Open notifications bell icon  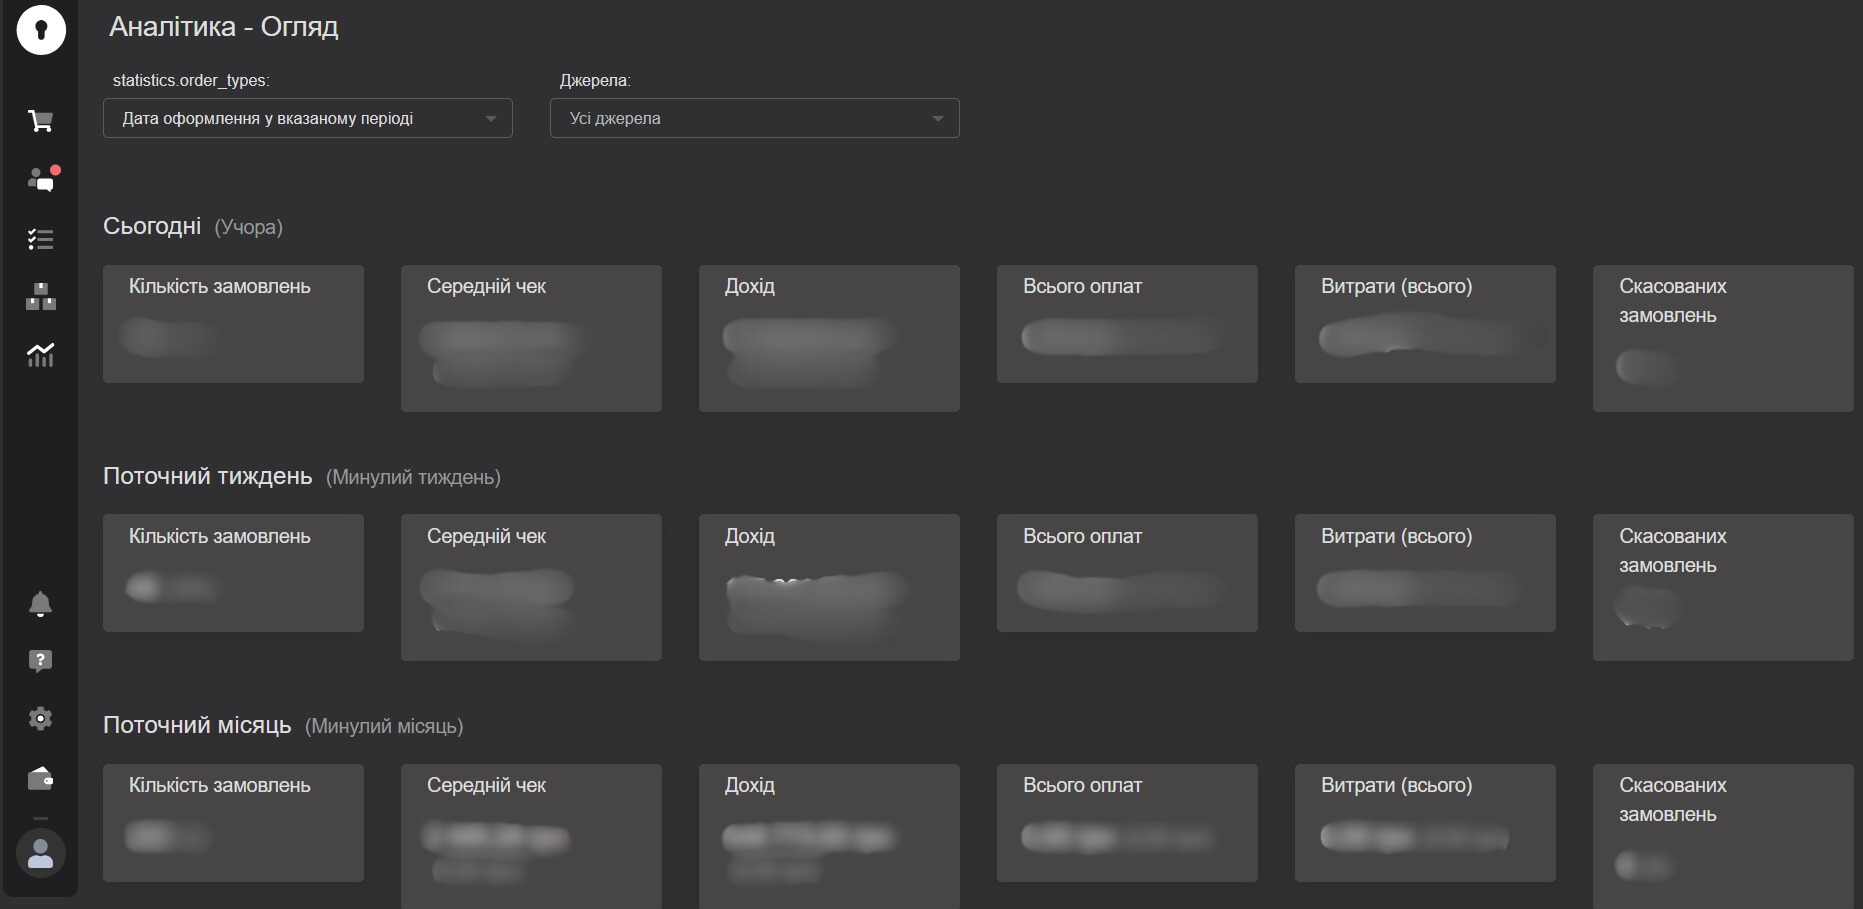[40, 604]
